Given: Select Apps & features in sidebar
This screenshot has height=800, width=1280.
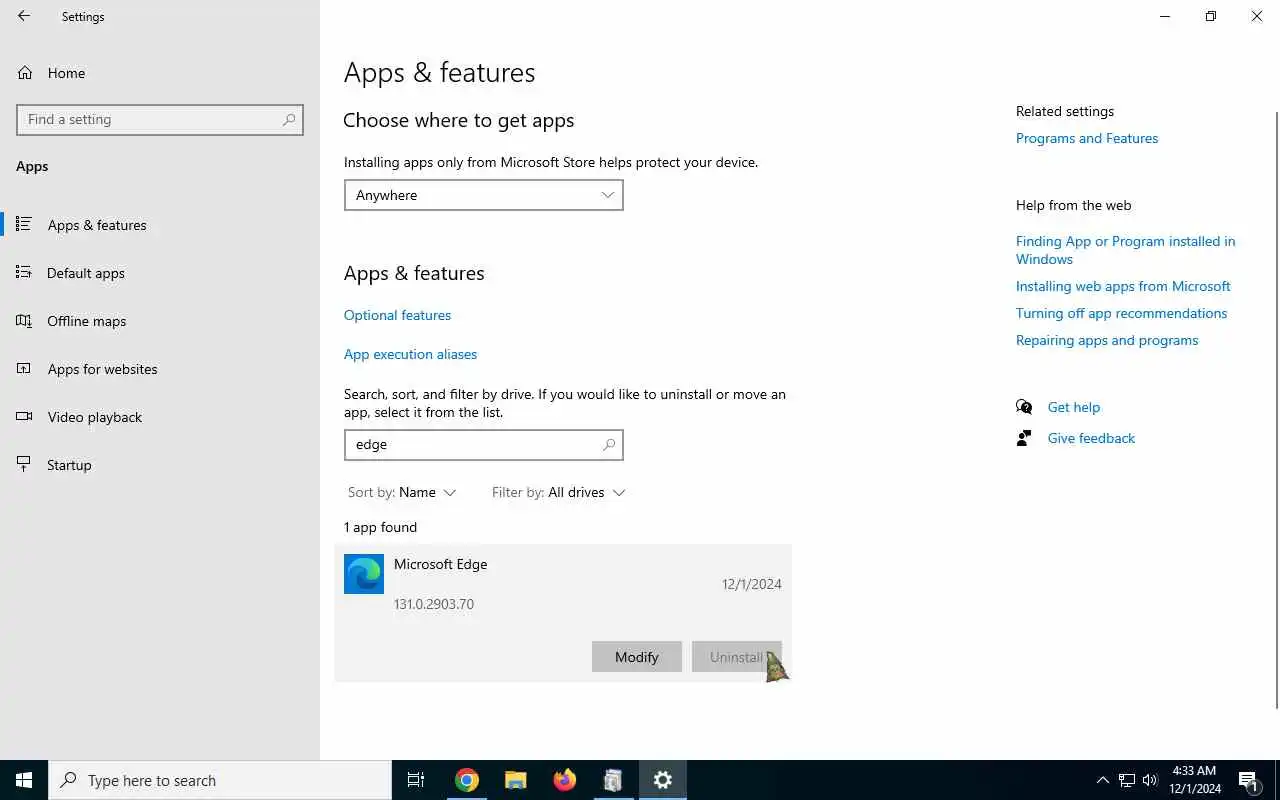Looking at the screenshot, I should coord(97,225).
